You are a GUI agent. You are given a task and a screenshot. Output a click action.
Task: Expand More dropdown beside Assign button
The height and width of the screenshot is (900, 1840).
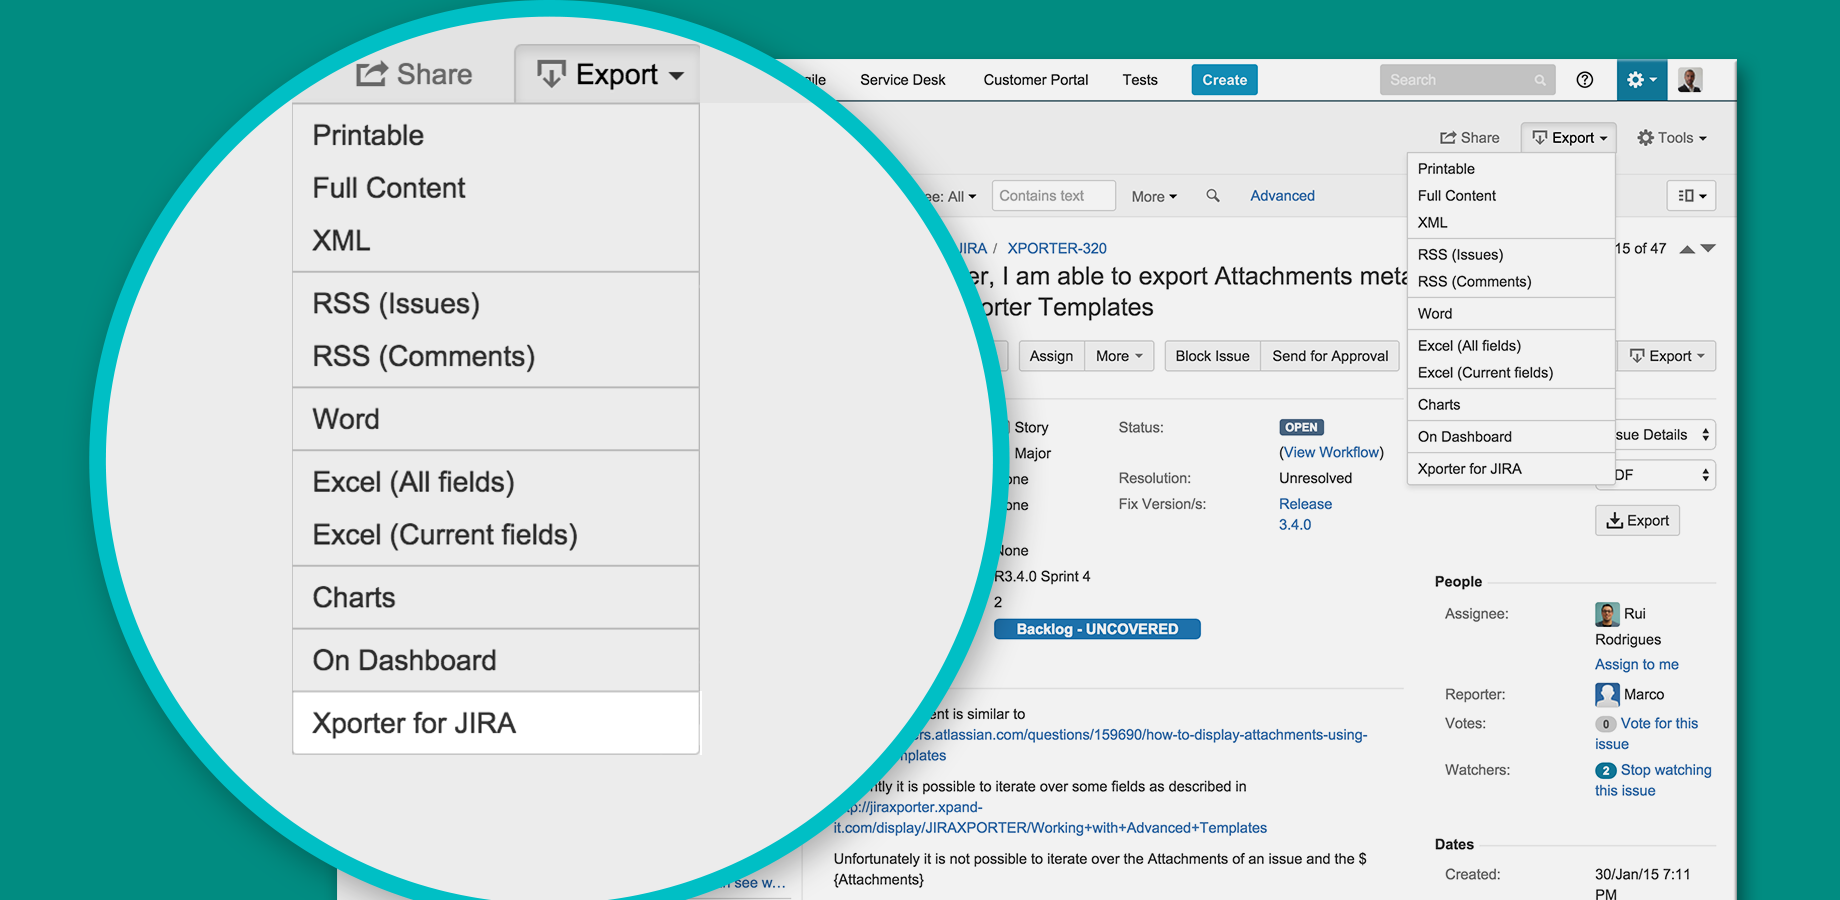[x=1119, y=356]
